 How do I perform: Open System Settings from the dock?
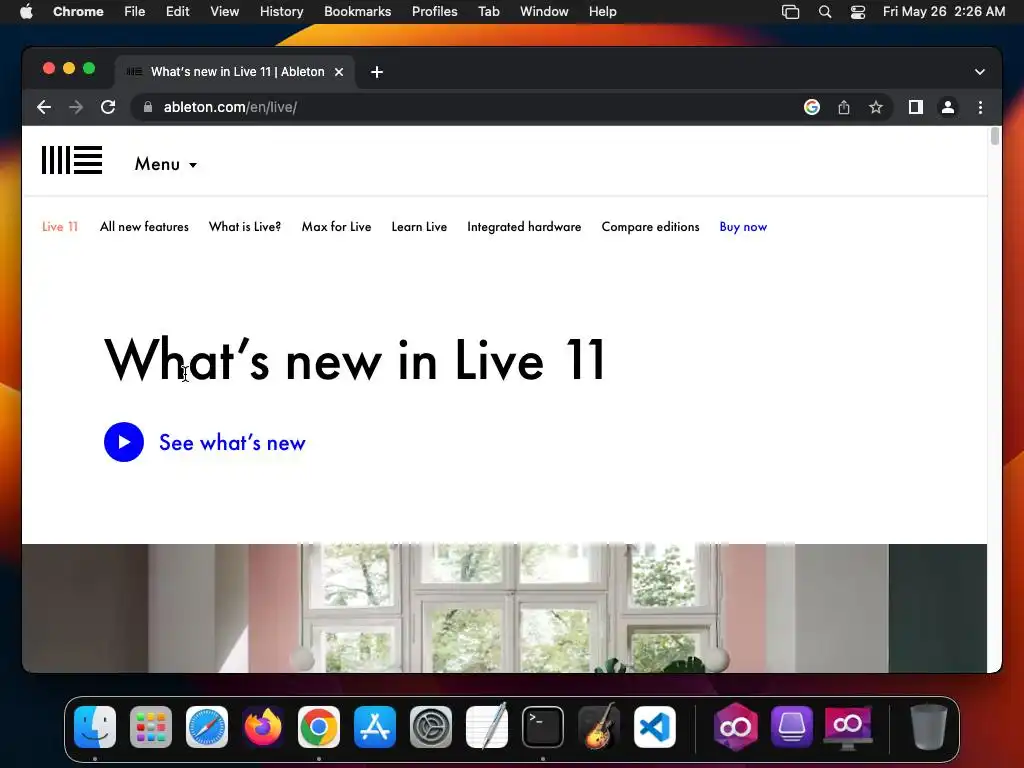tap(431, 727)
